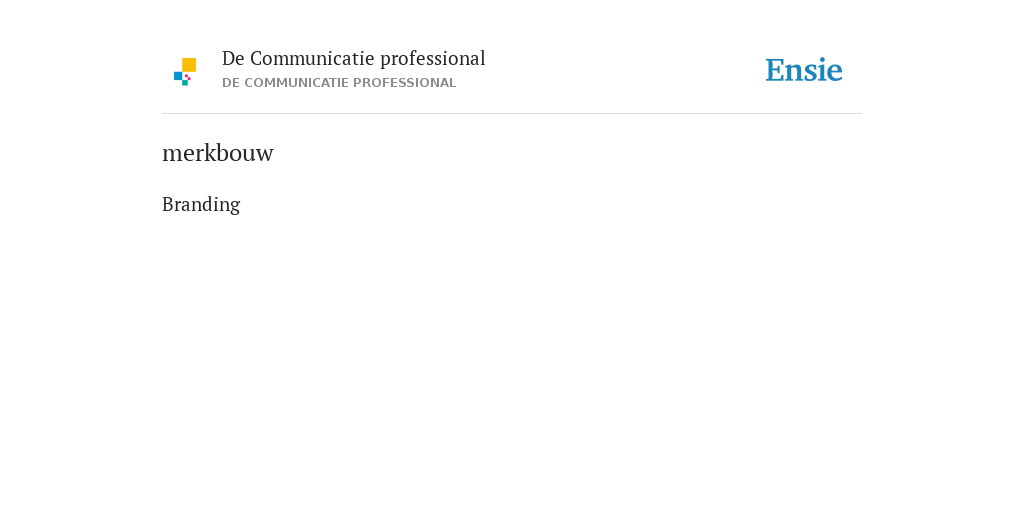The width and height of the screenshot is (1024, 512).
Task: Click the uppercase 'DE COMMUNICATIE PROFESSIONAL' subtitle
Action: (339, 83)
